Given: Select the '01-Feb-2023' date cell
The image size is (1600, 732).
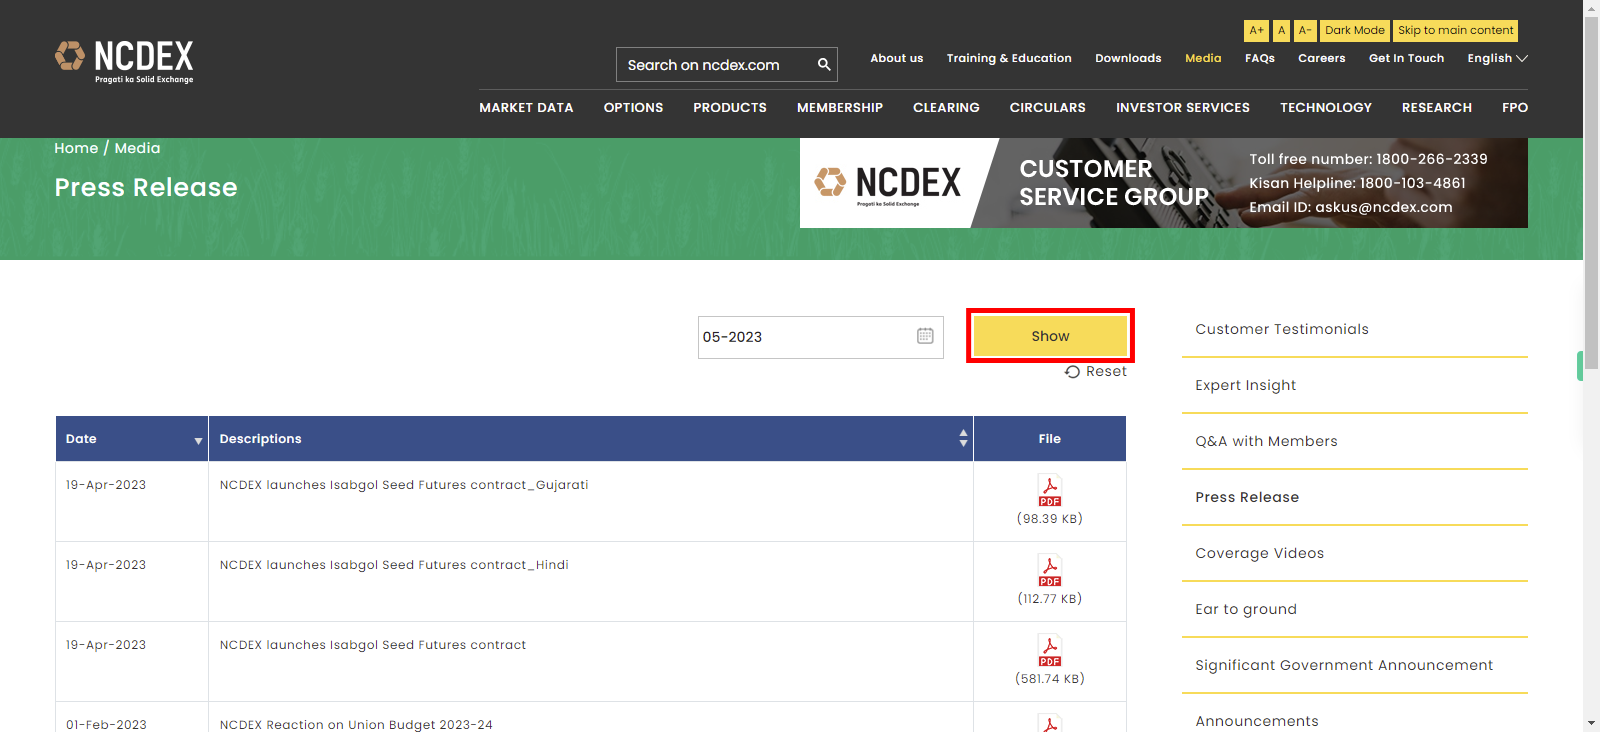Looking at the screenshot, I should click(106, 725).
